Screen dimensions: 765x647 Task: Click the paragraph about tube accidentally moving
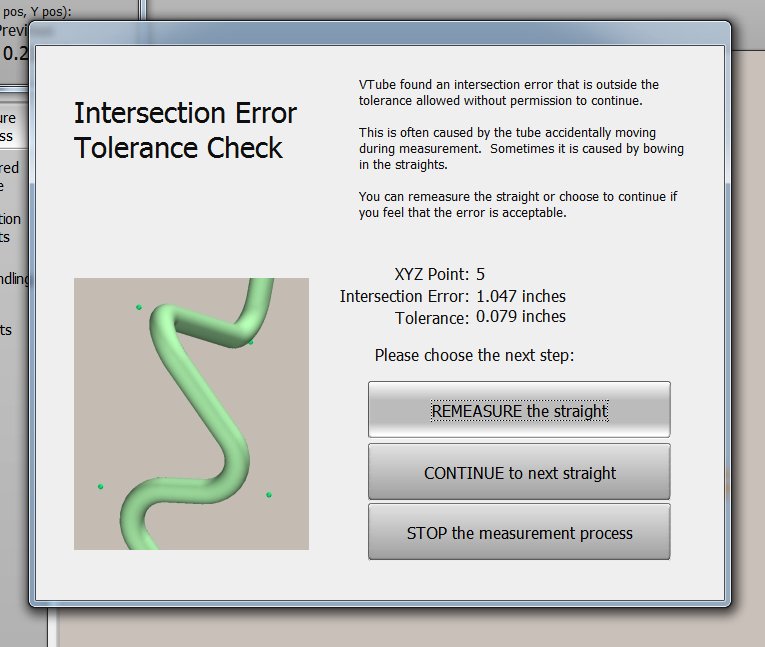(x=520, y=148)
